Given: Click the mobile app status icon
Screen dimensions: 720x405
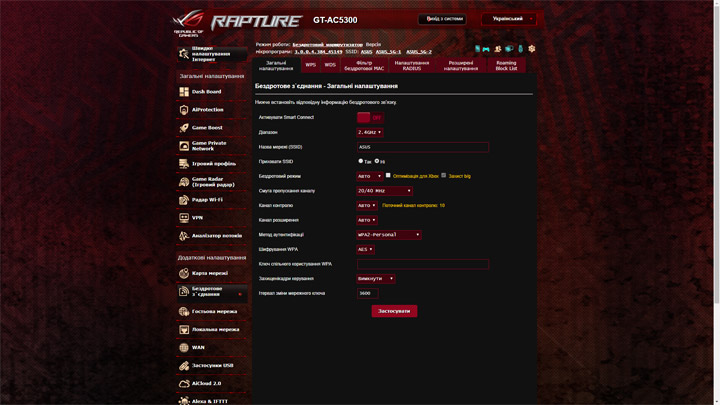Looking at the screenshot, I should click(x=478, y=49).
